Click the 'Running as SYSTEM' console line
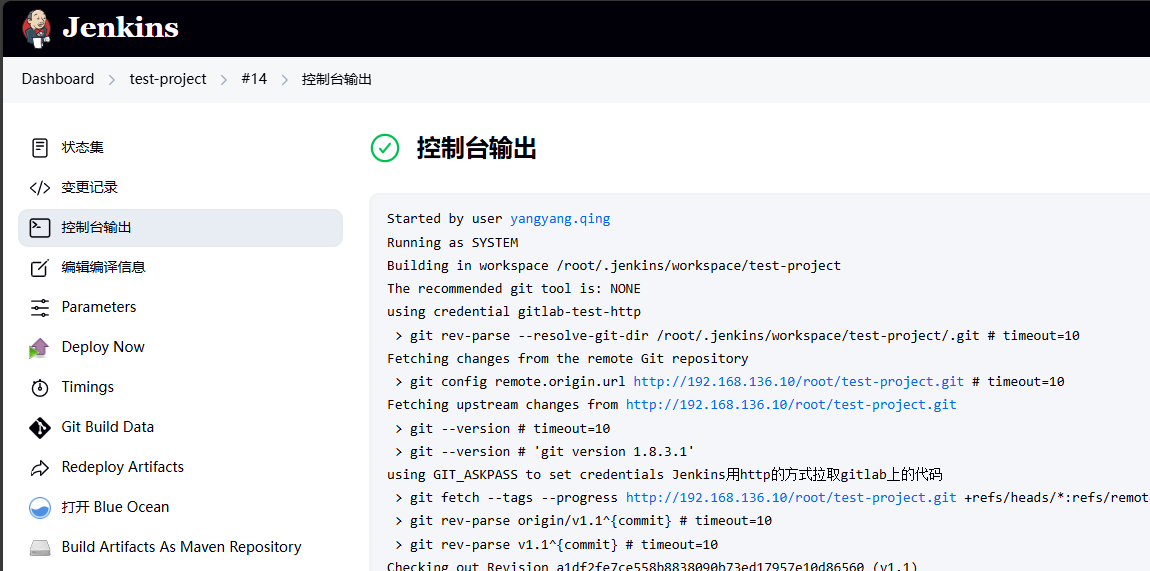The width and height of the screenshot is (1150, 571). click(x=453, y=243)
